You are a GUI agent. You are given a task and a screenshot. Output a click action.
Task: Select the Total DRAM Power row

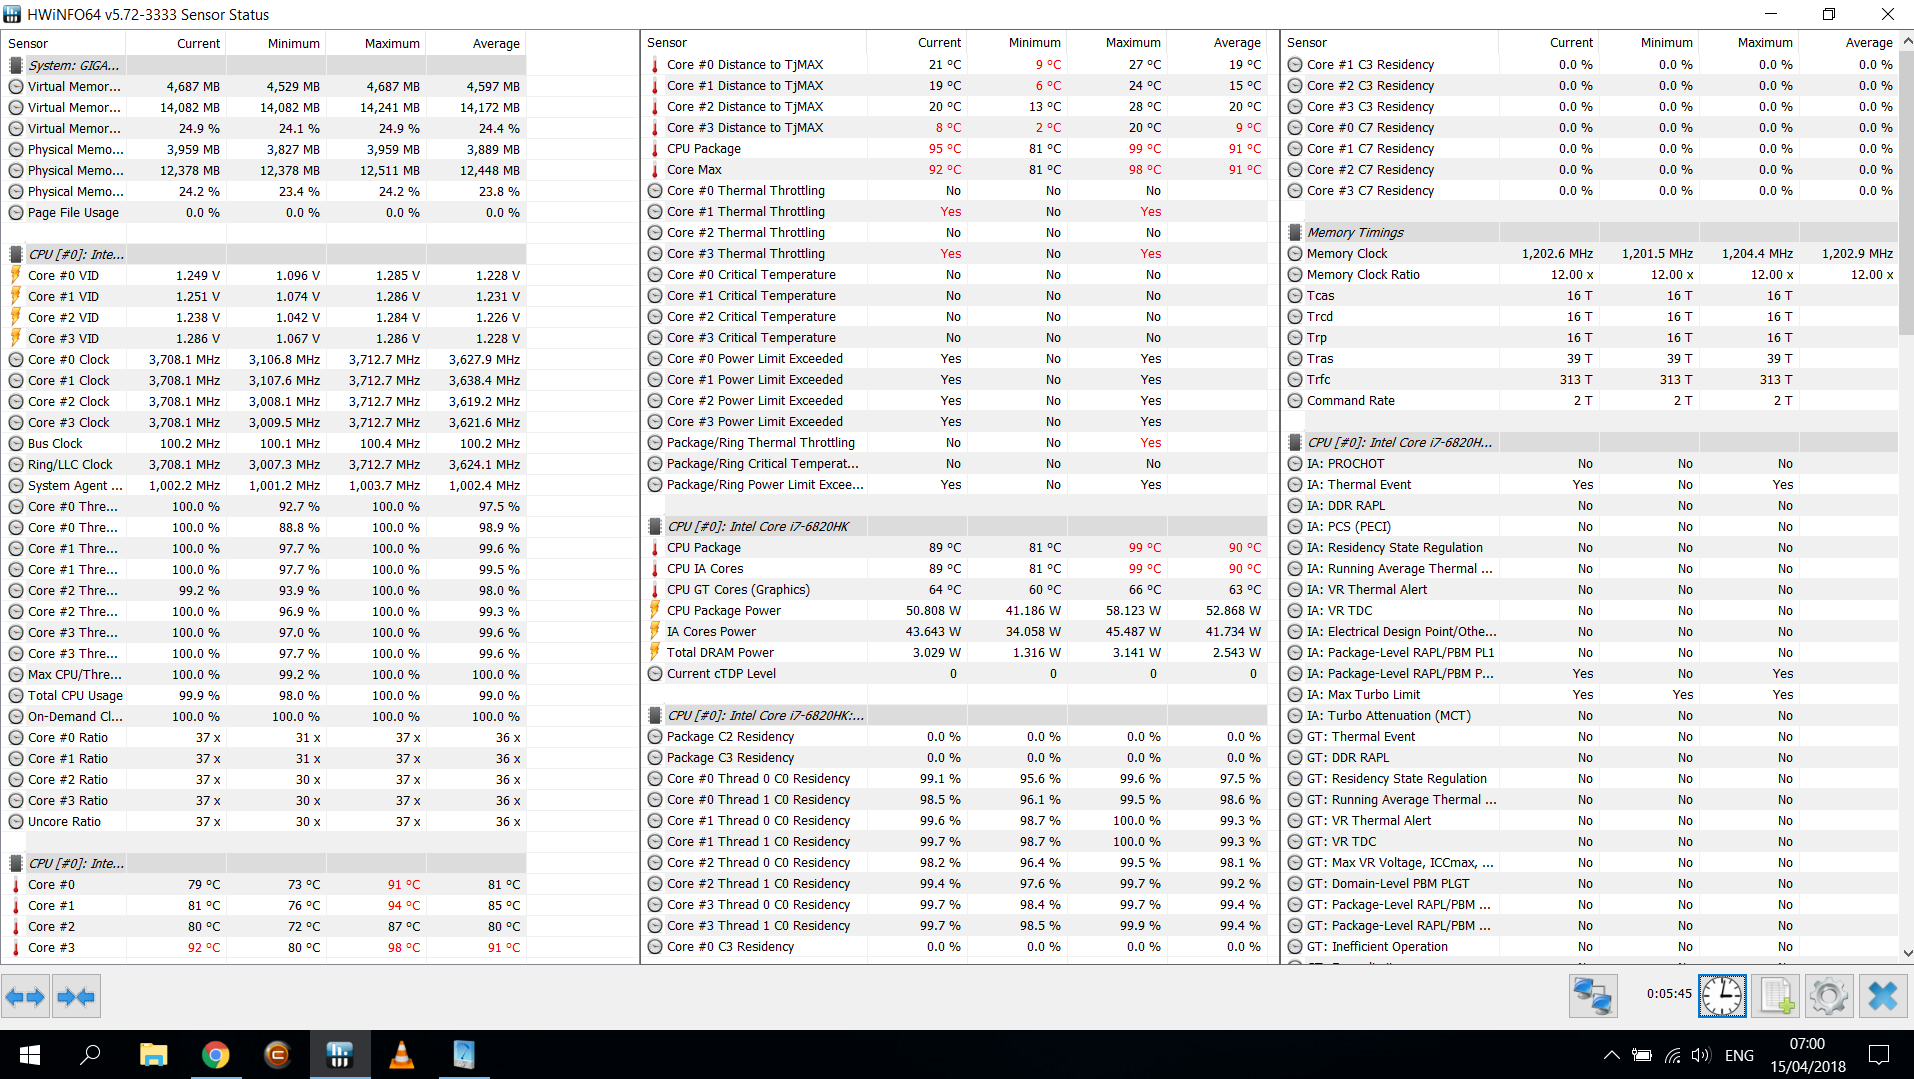(x=955, y=652)
